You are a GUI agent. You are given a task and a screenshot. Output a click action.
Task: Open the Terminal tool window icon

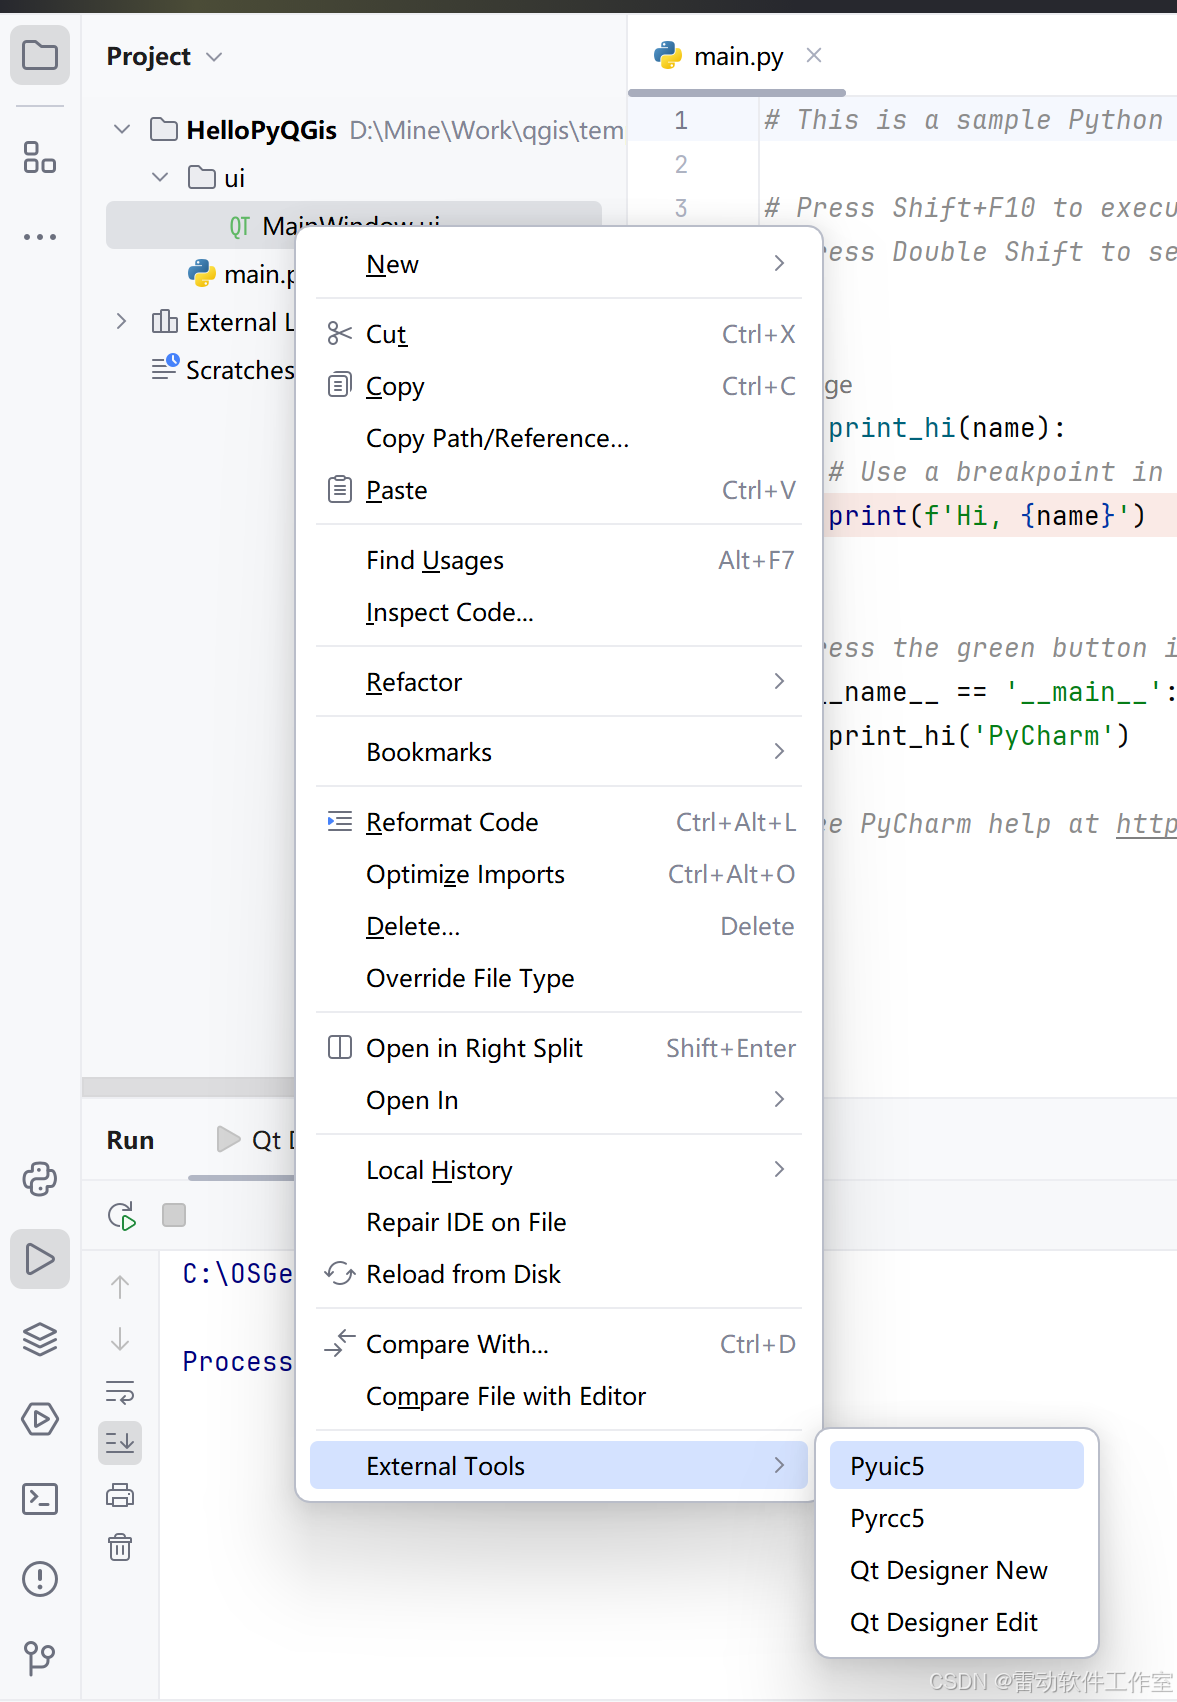[40, 1499]
